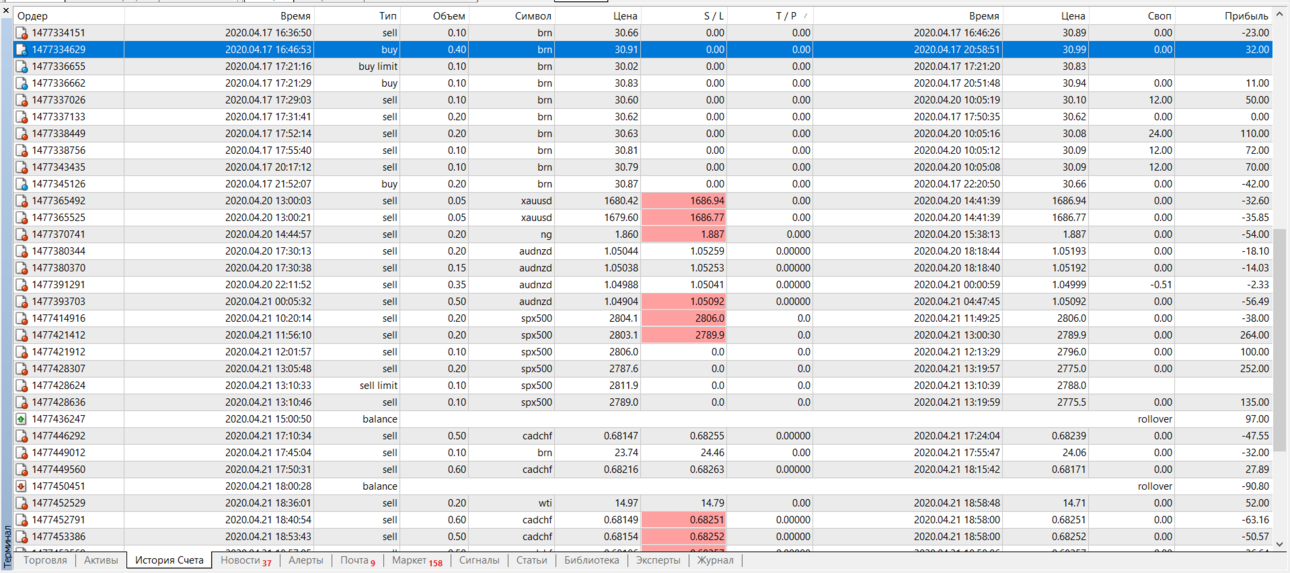1290x573 pixels.
Task: Click the red S/L cell 1686.77
Action: pos(684,217)
